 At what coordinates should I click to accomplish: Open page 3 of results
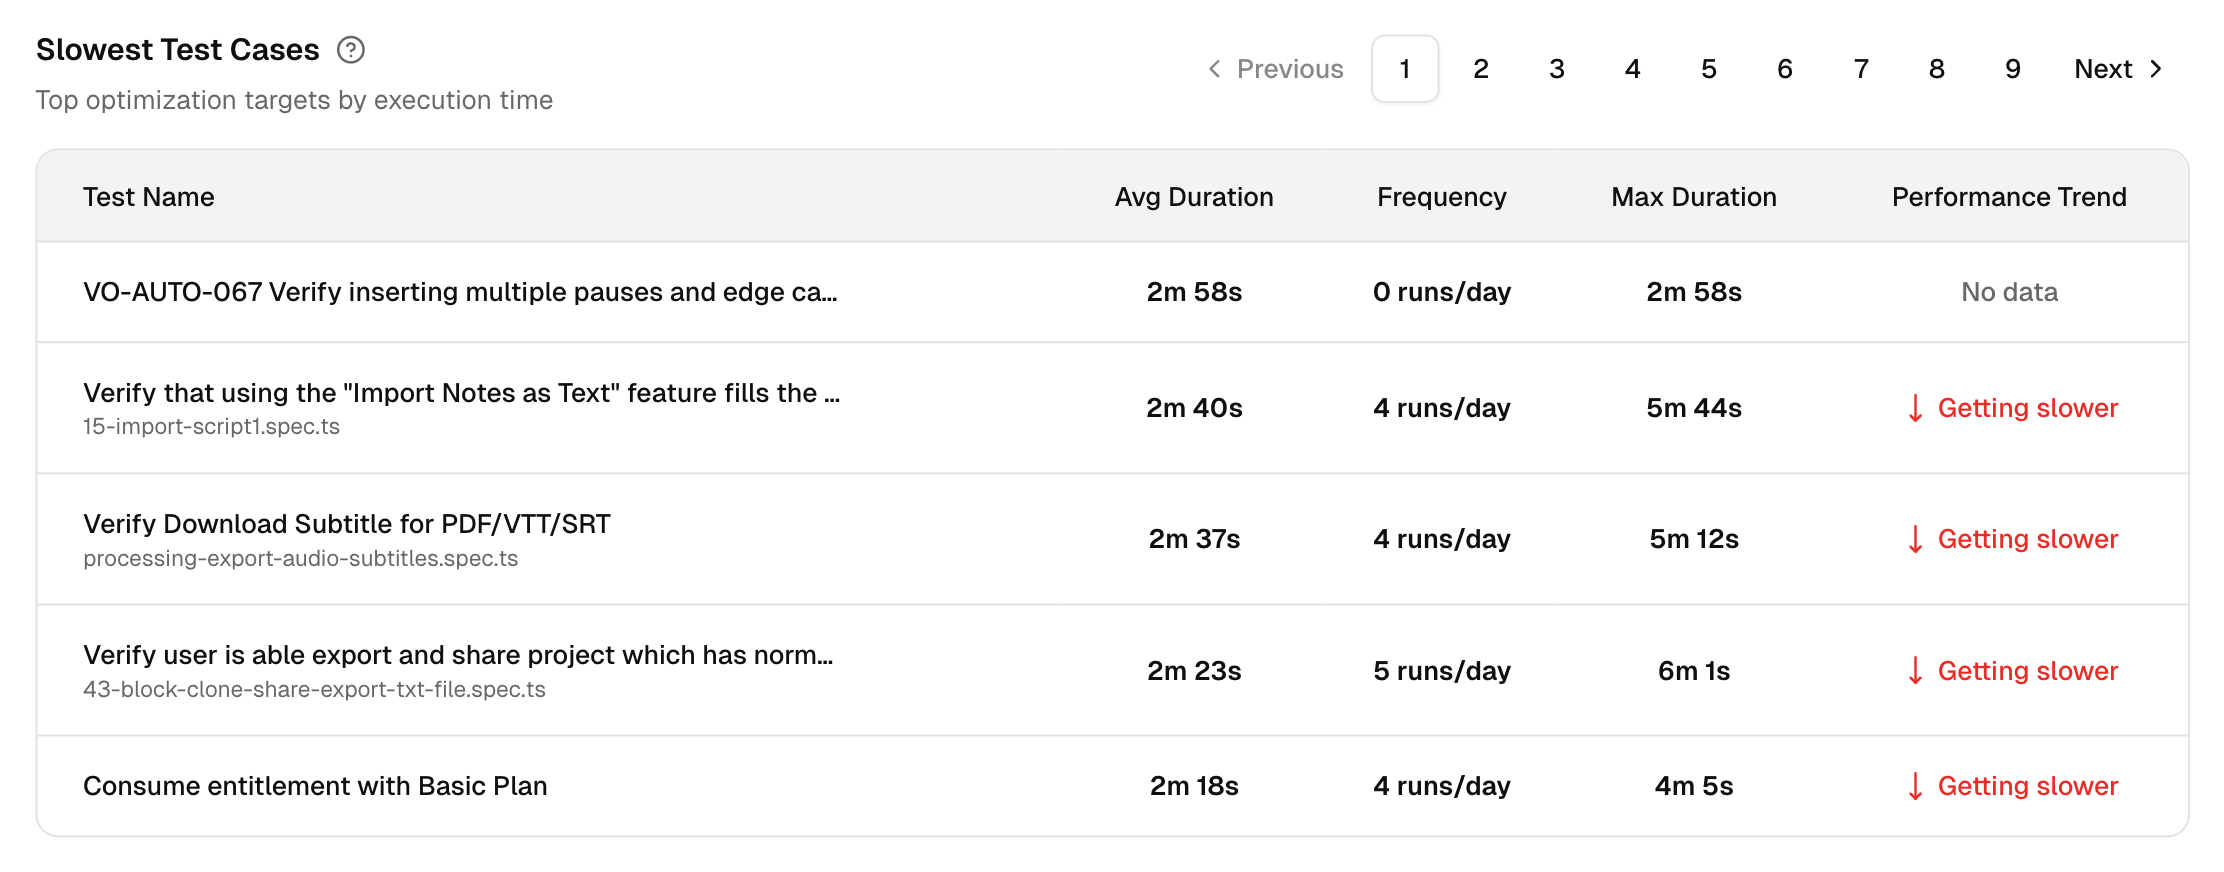[1557, 69]
